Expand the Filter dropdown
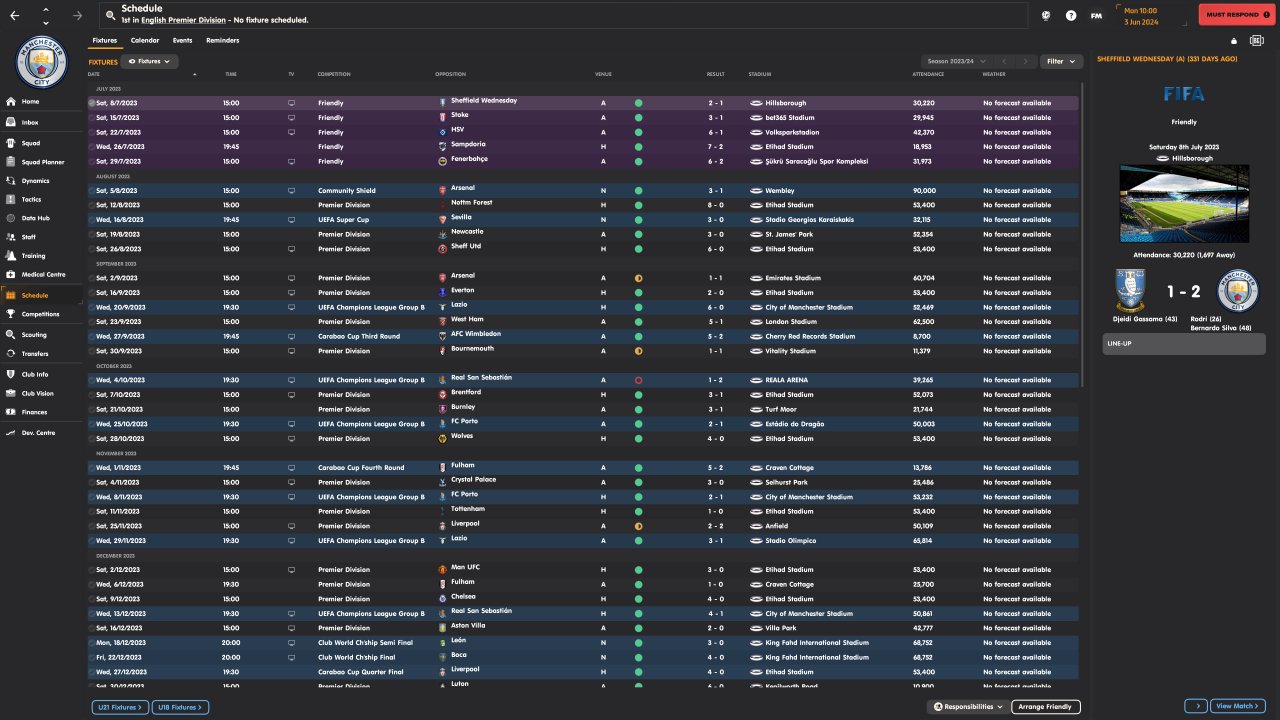The height and width of the screenshot is (720, 1280). [x=1061, y=61]
